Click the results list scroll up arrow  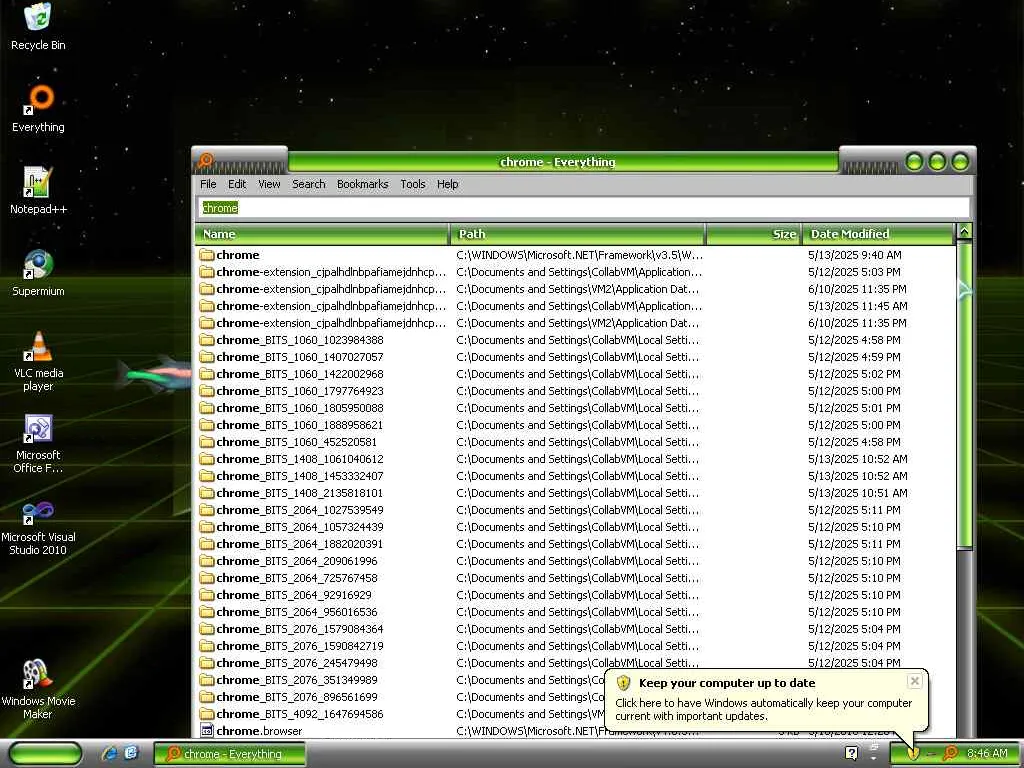[x=964, y=231]
